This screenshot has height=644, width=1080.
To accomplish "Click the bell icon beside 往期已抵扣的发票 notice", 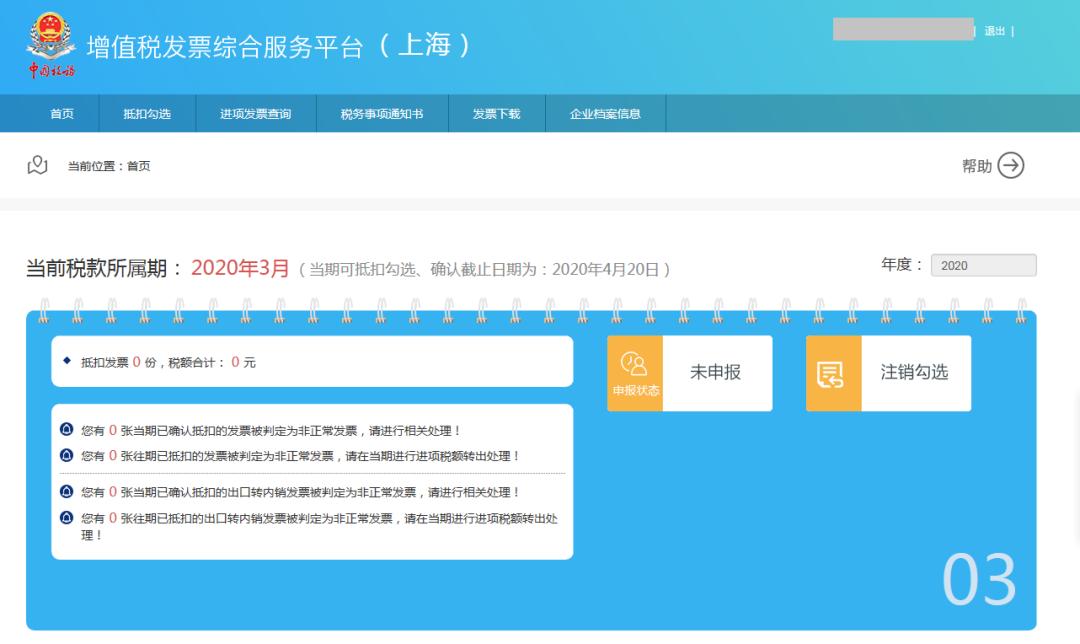I will pos(66,455).
